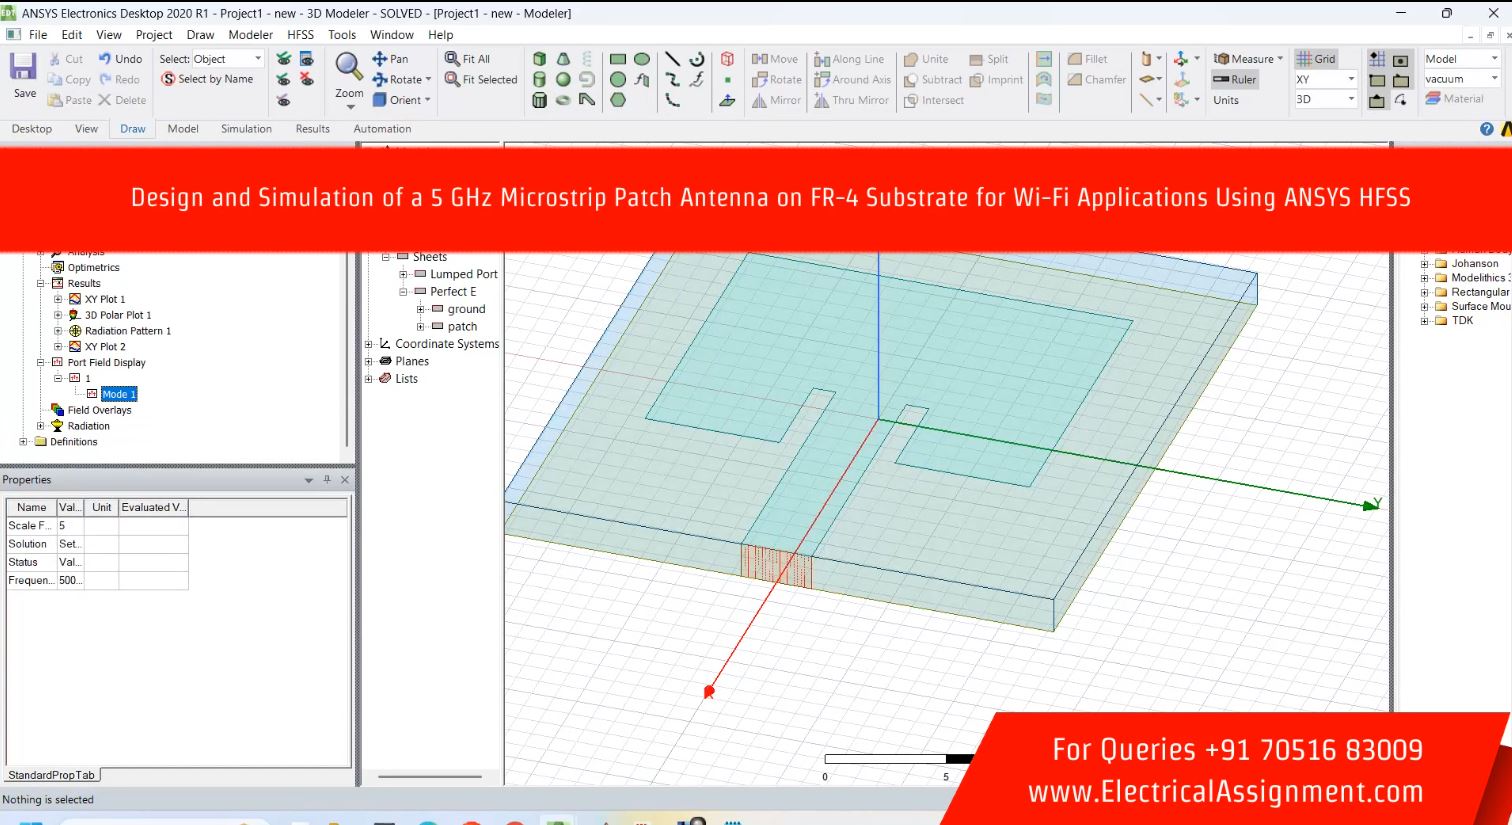Click the Units button

(1225, 100)
